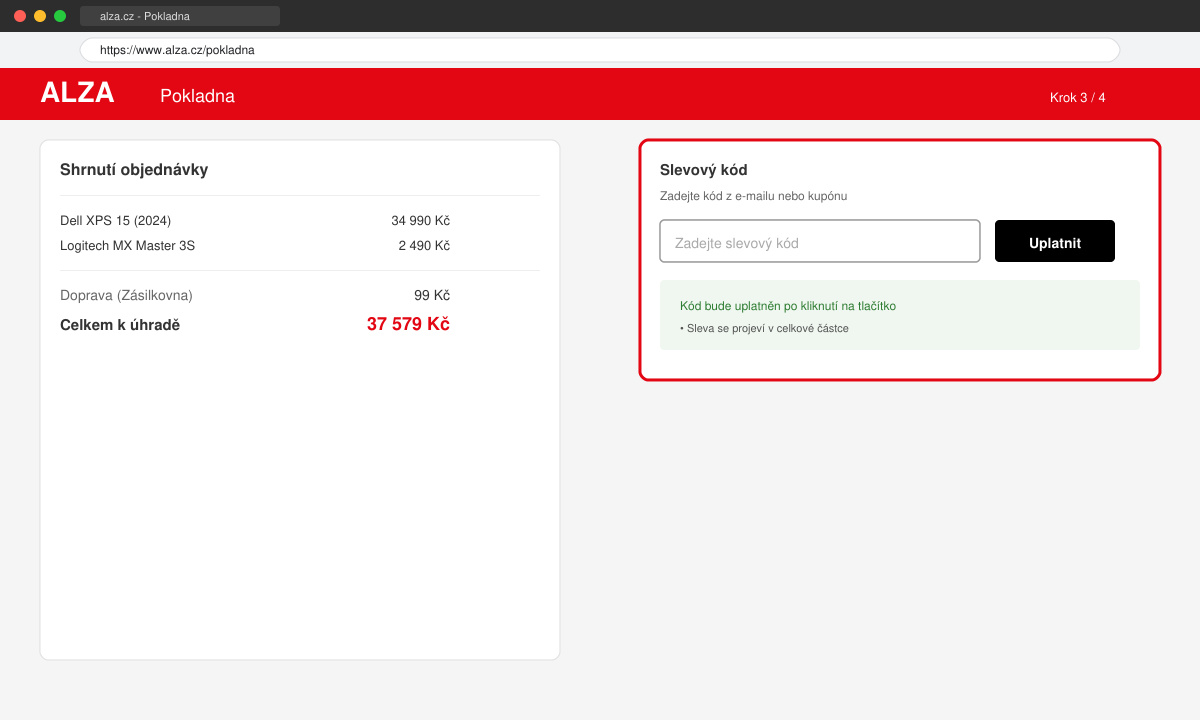Click the Zadejte kód z e-mailu hint text
Image resolution: width=1200 pixels, height=720 pixels.
(753, 196)
